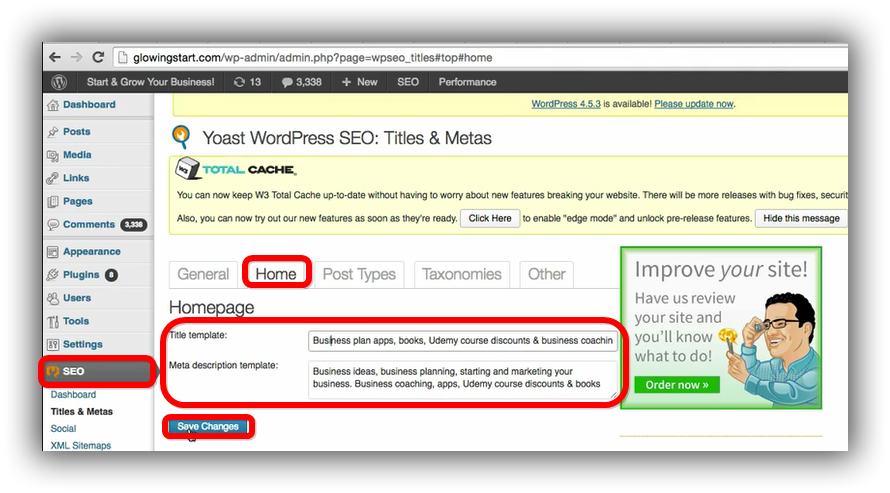Screen dimensions: 890x493
Task: Focus the glowingstart.com URL address bar
Action: [x=480, y=57]
